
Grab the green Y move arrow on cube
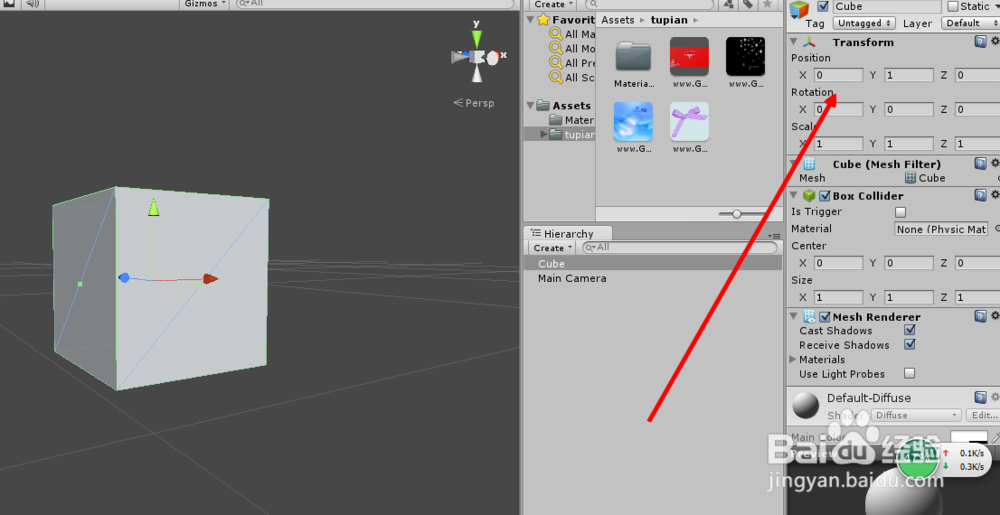[x=153, y=207]
